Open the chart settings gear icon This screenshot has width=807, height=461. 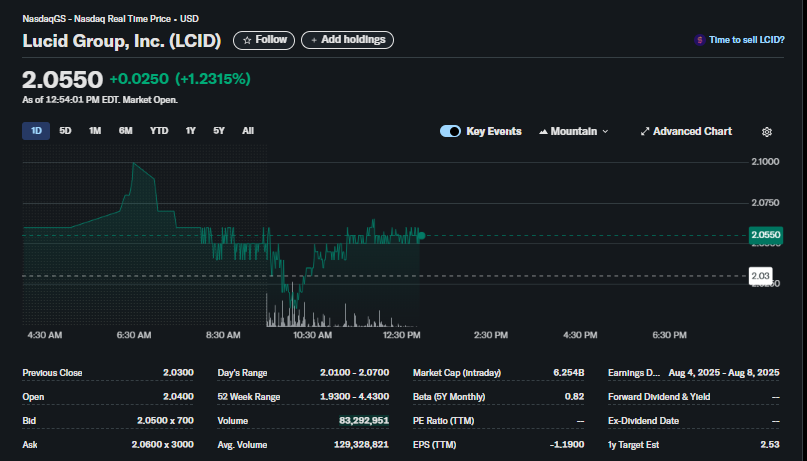tap(766, 132)
